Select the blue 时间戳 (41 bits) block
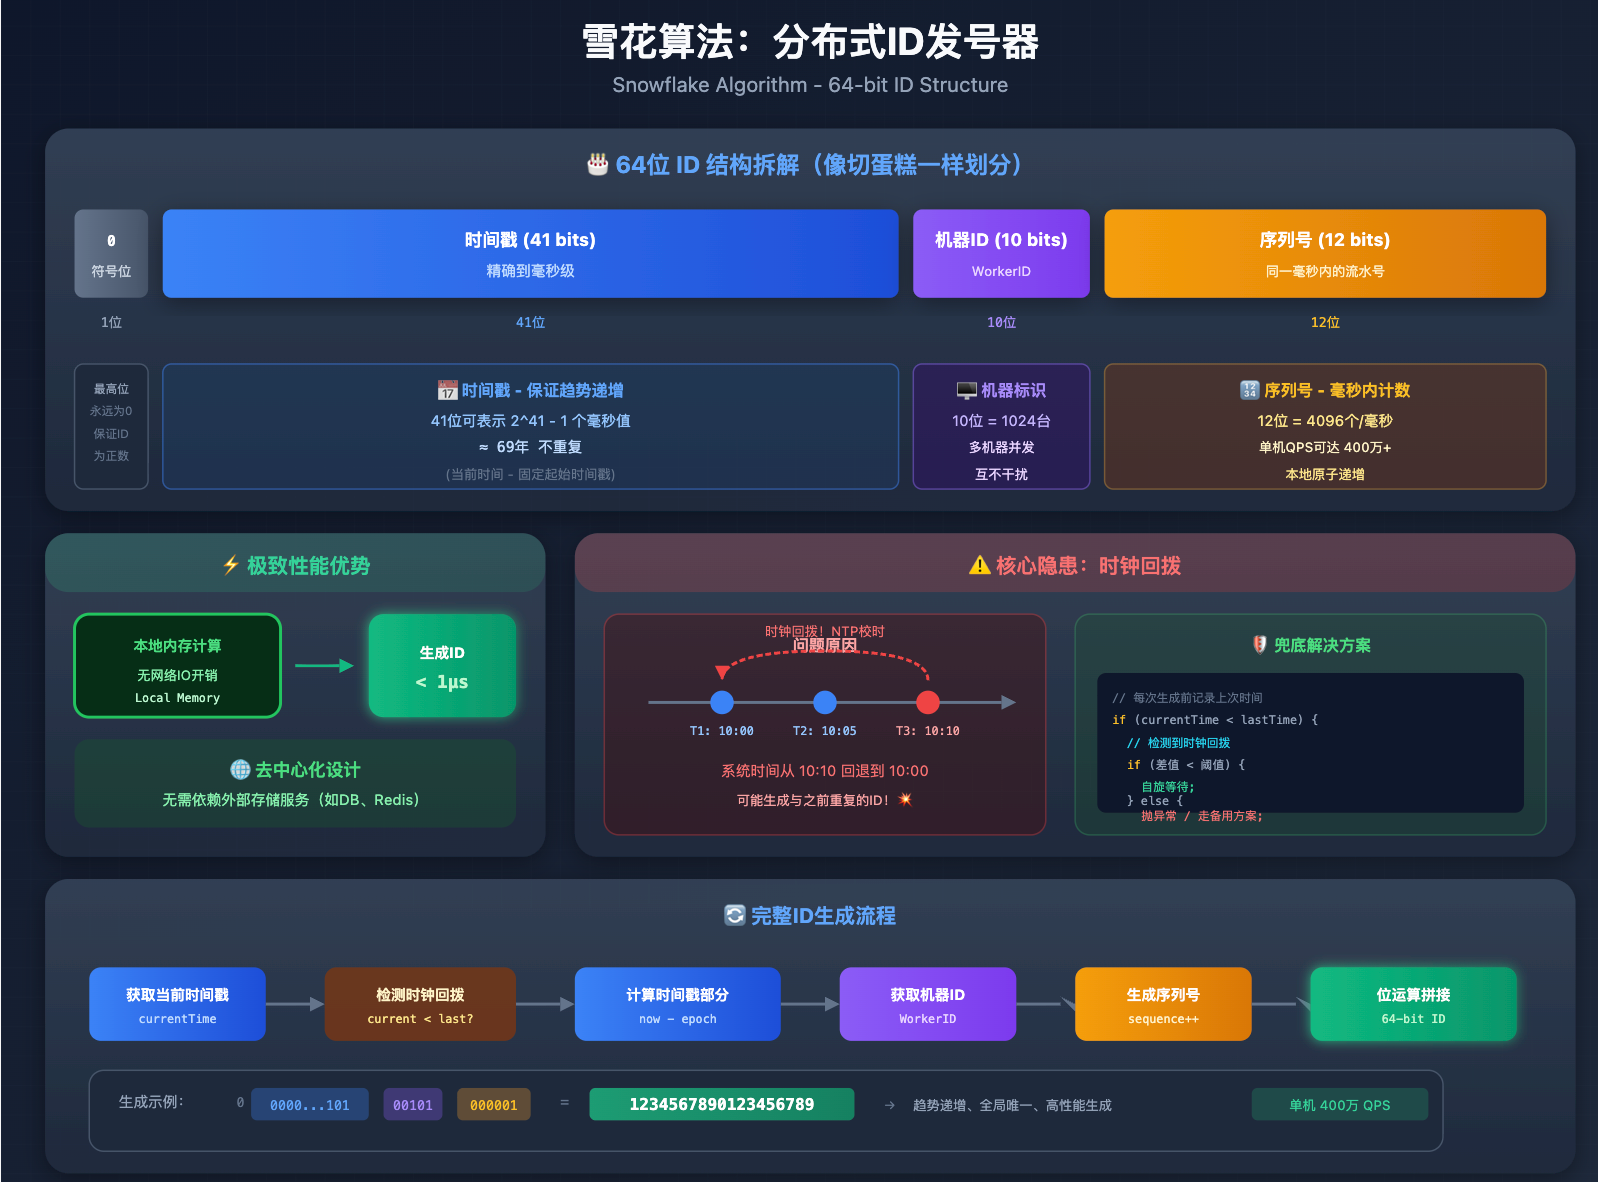This screenshot has width=1598, height=1182. point(530,254)
